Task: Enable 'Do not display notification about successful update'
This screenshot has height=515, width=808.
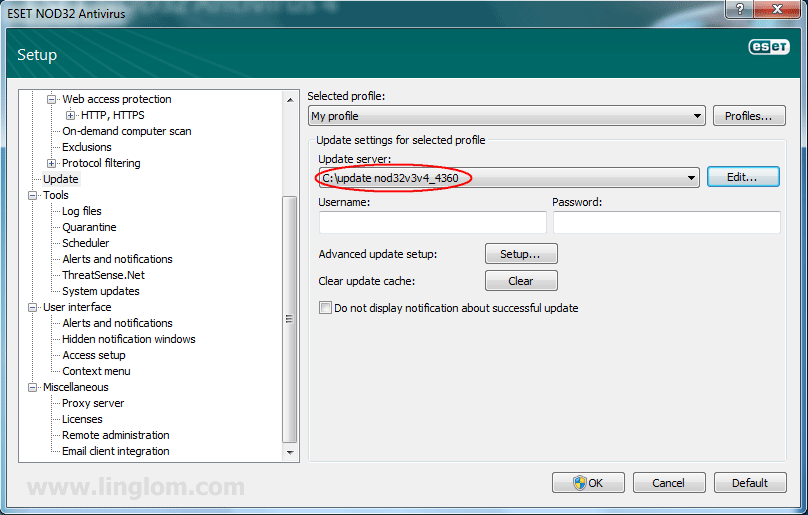Action: [x=325, y=308]
